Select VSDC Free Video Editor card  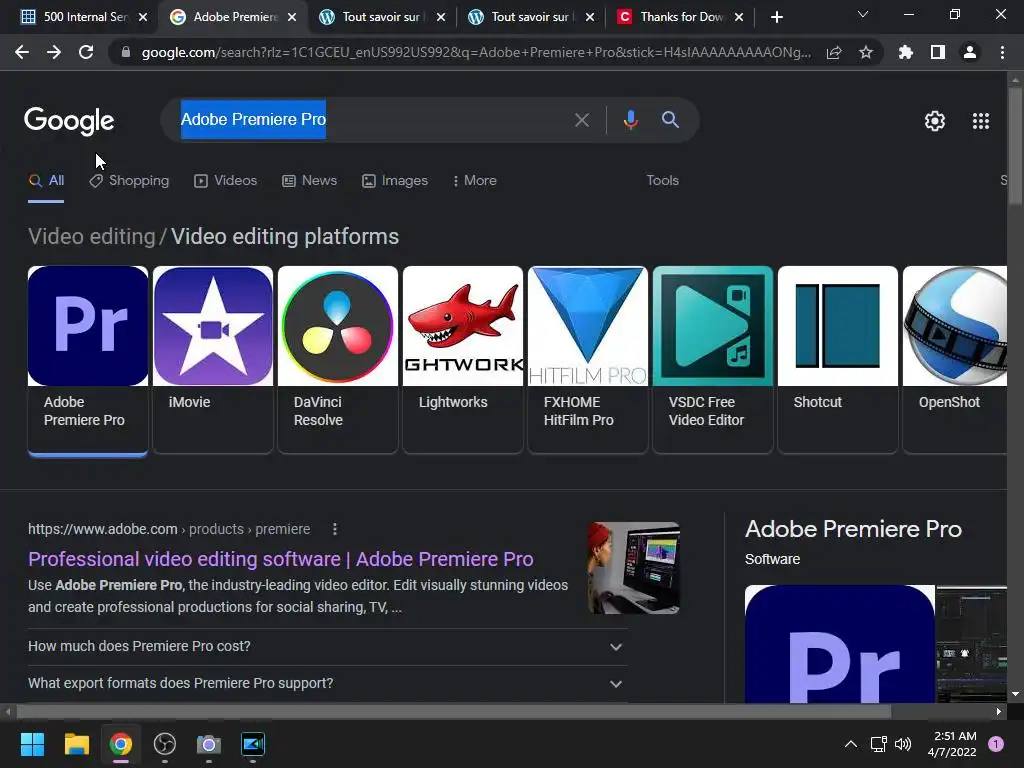(x=712, y=359)
